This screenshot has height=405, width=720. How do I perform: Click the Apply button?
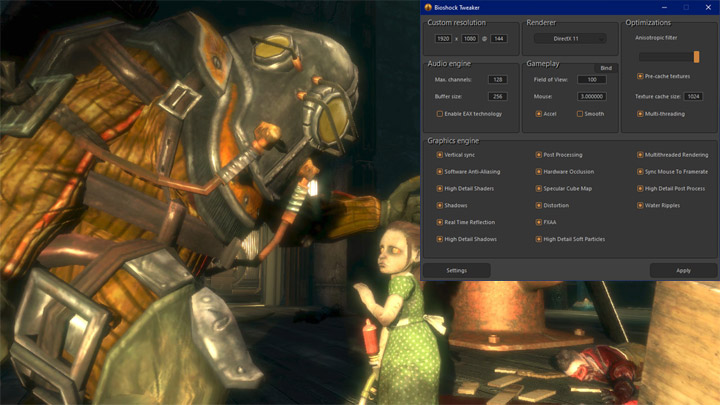point(683,270)
